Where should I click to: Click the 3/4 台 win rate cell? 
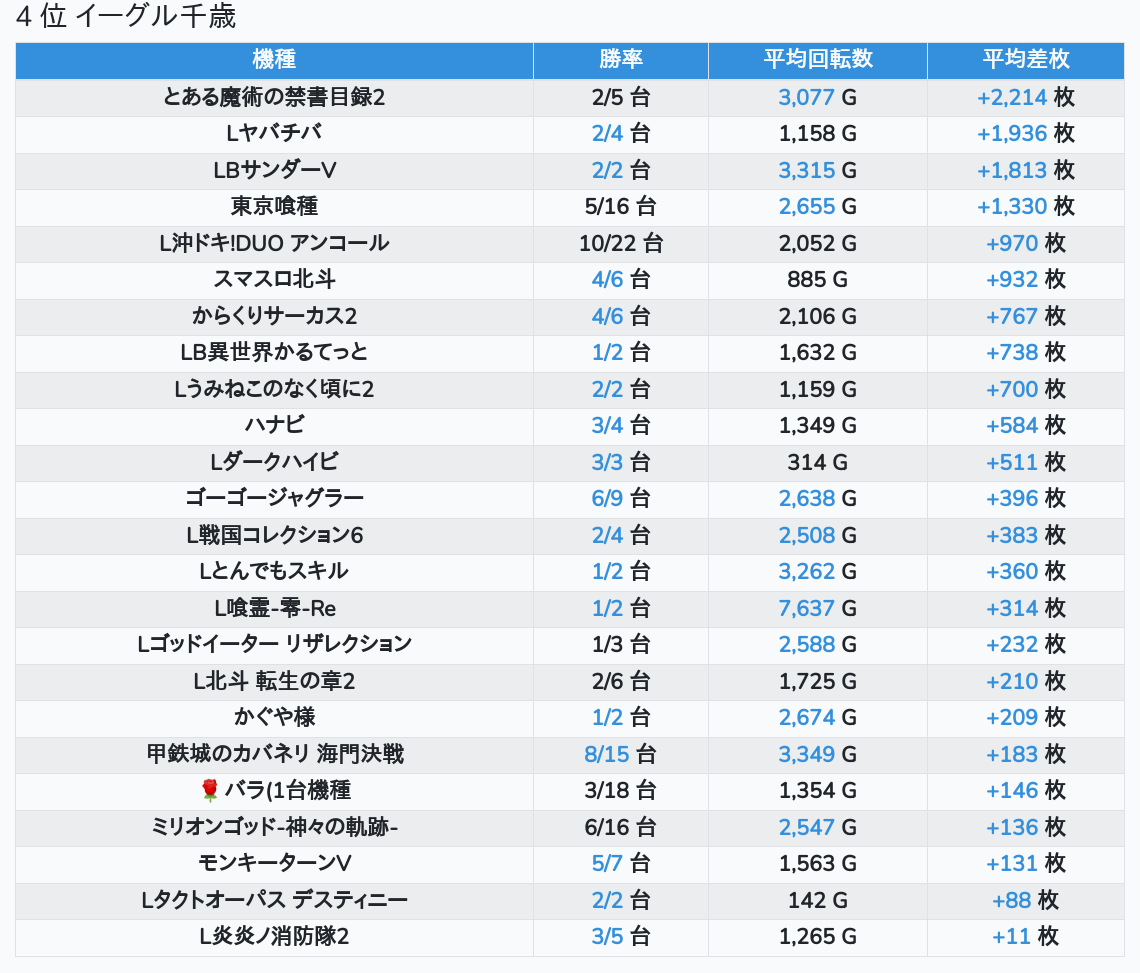[x=620, y=425]
